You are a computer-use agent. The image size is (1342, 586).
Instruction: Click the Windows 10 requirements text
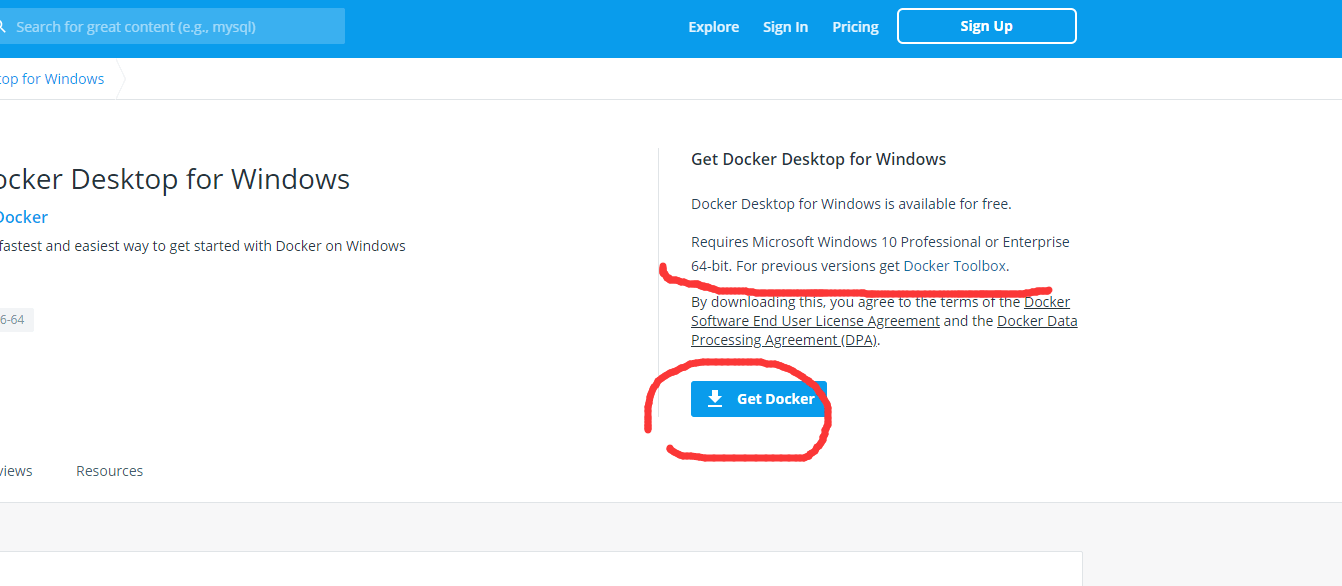click(880, 242)
